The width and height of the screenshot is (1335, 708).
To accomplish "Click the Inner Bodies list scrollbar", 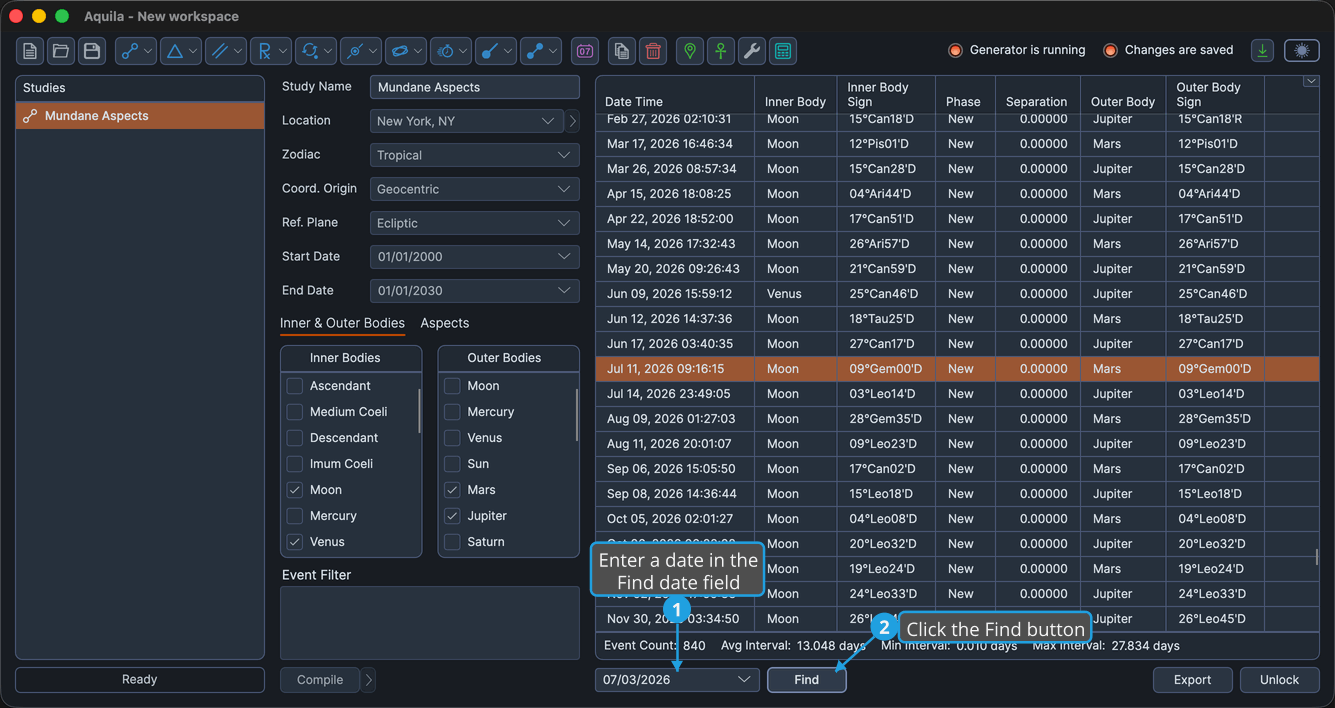I will point(419,411).
